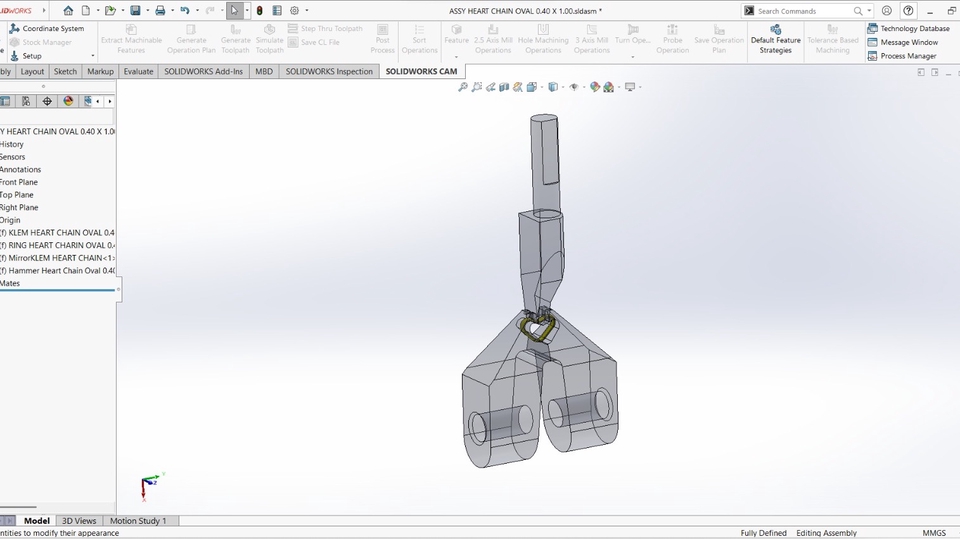960x539 pixels.
Task: Open the Technology Database
Action: 909,28
